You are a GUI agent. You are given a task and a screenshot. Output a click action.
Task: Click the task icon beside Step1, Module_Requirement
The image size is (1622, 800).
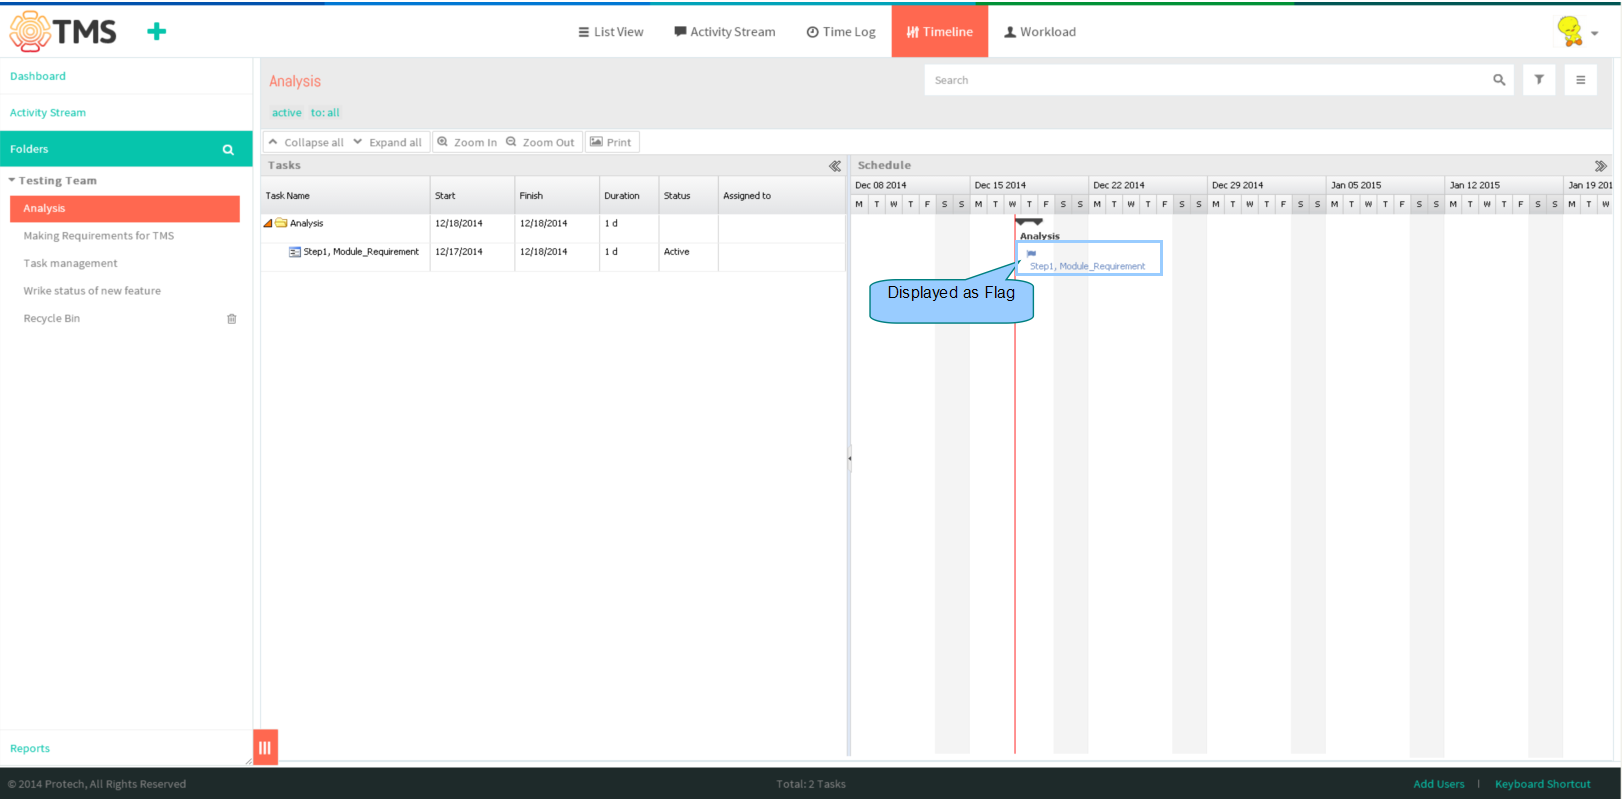(x=295, y=252)
